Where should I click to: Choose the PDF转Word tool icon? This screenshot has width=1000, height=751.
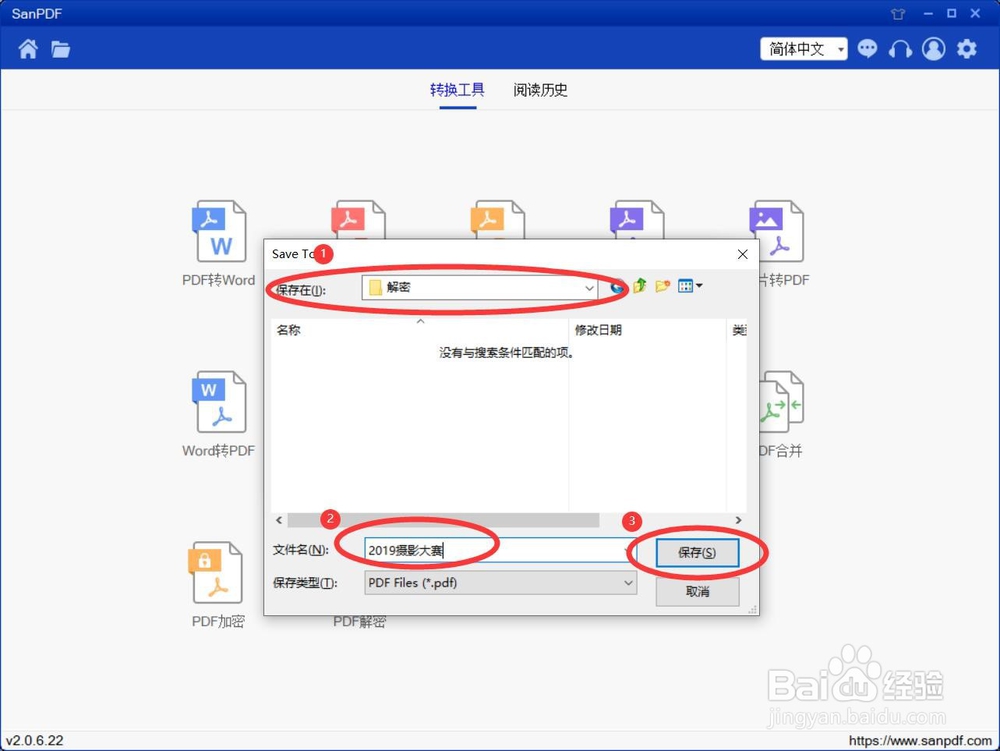(x=219, y=231)
